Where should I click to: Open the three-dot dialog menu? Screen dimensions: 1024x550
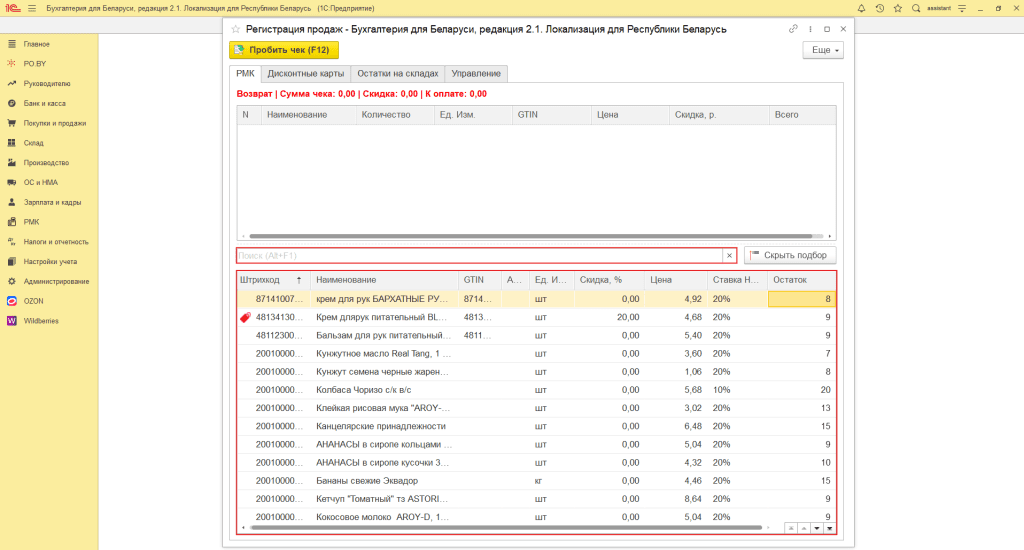coord(810,29)
